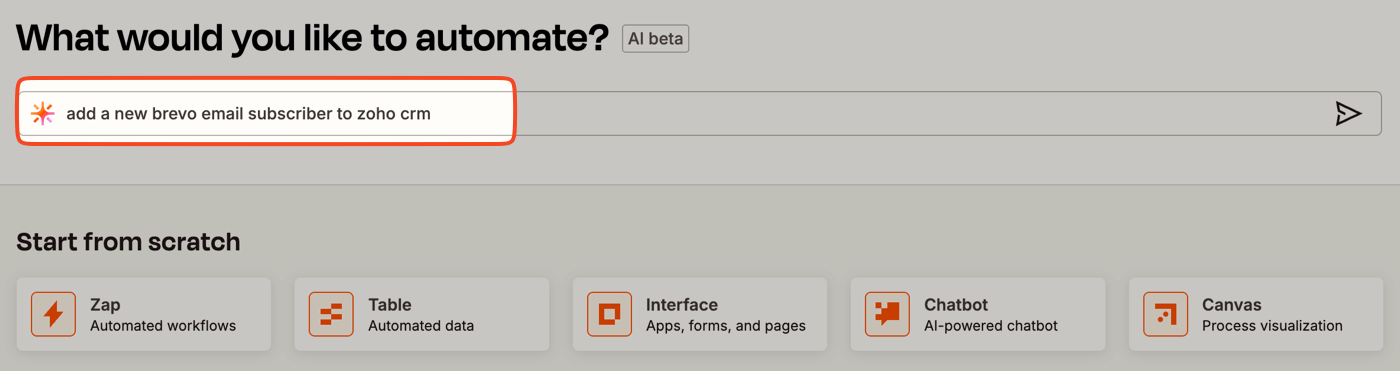Click the send arrow icon in prompt box
Viewport: 1400px width, 371px height.
pyautogui.click(x=1348, y=114)
